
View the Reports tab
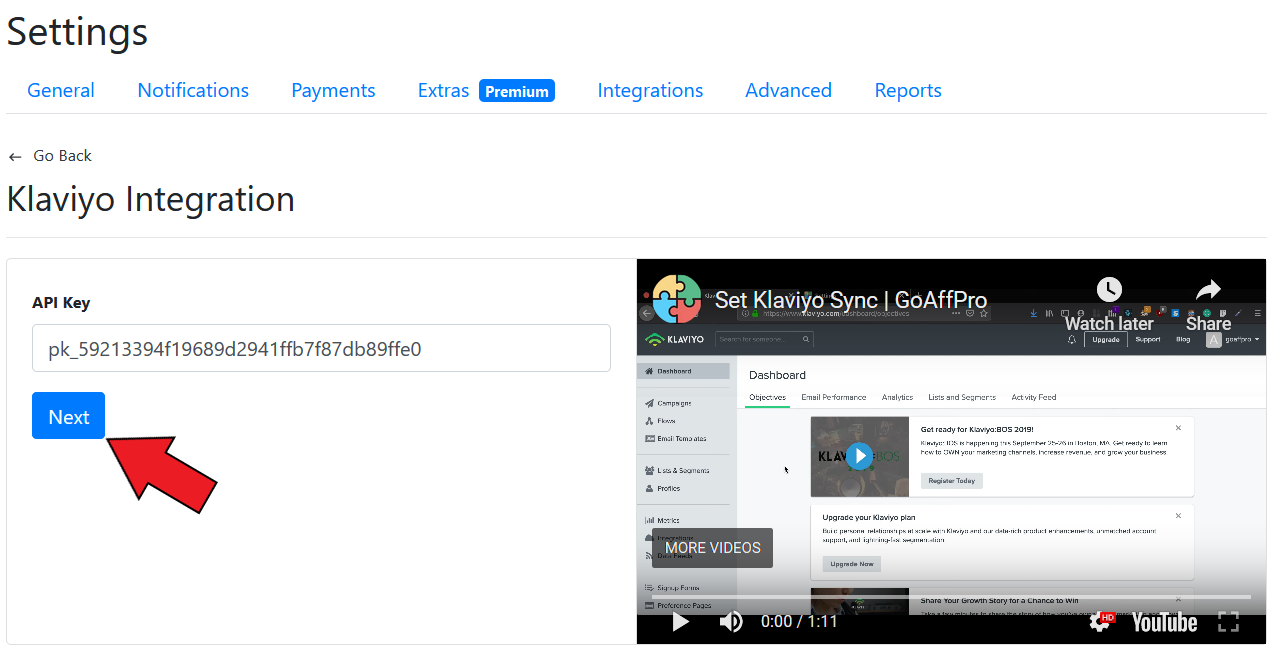pos(908,90)
